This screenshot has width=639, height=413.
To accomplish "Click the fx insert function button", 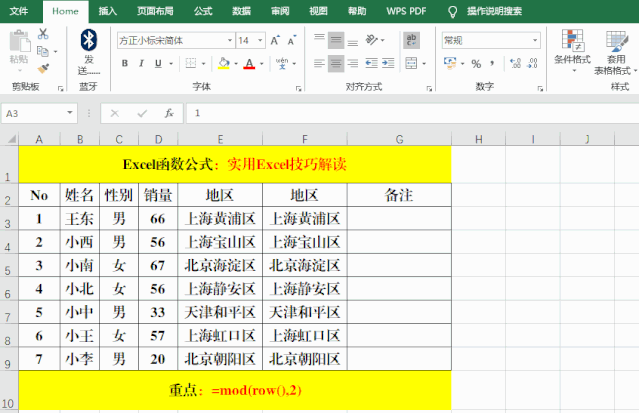I will [x=169, y=113].
